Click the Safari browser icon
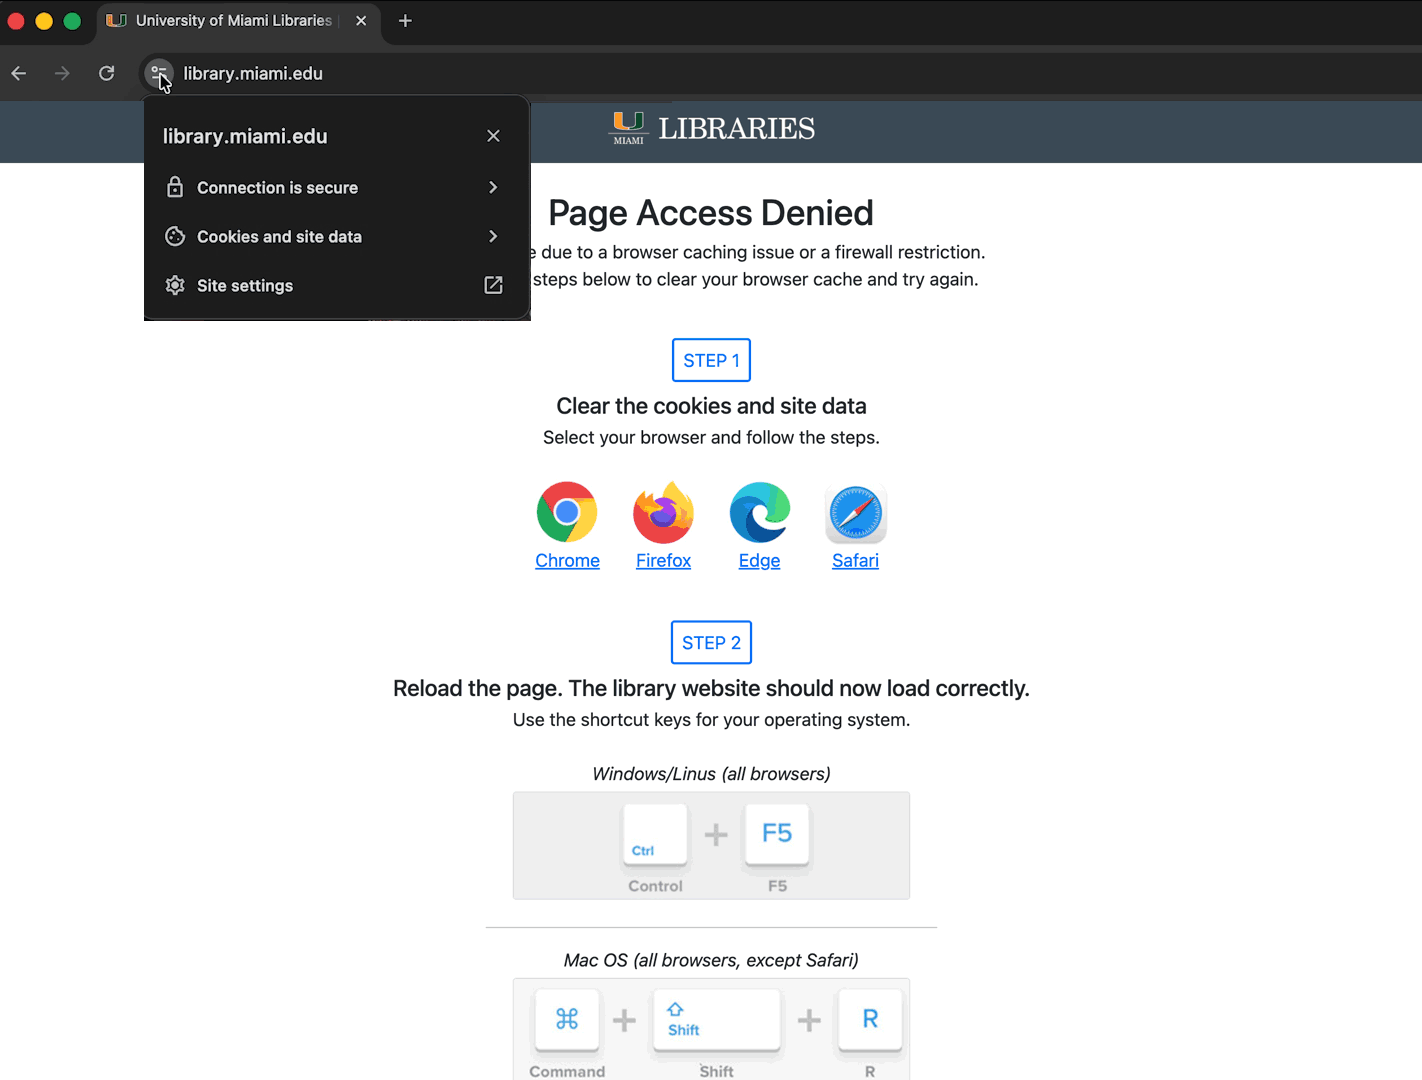The width and height of the screenshot is (1422, 1080). pos(855,513)
